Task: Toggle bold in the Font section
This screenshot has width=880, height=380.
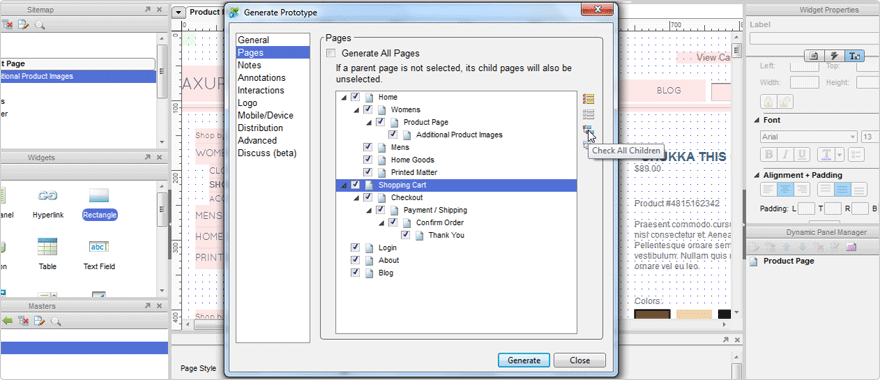Action: point(769,154)
